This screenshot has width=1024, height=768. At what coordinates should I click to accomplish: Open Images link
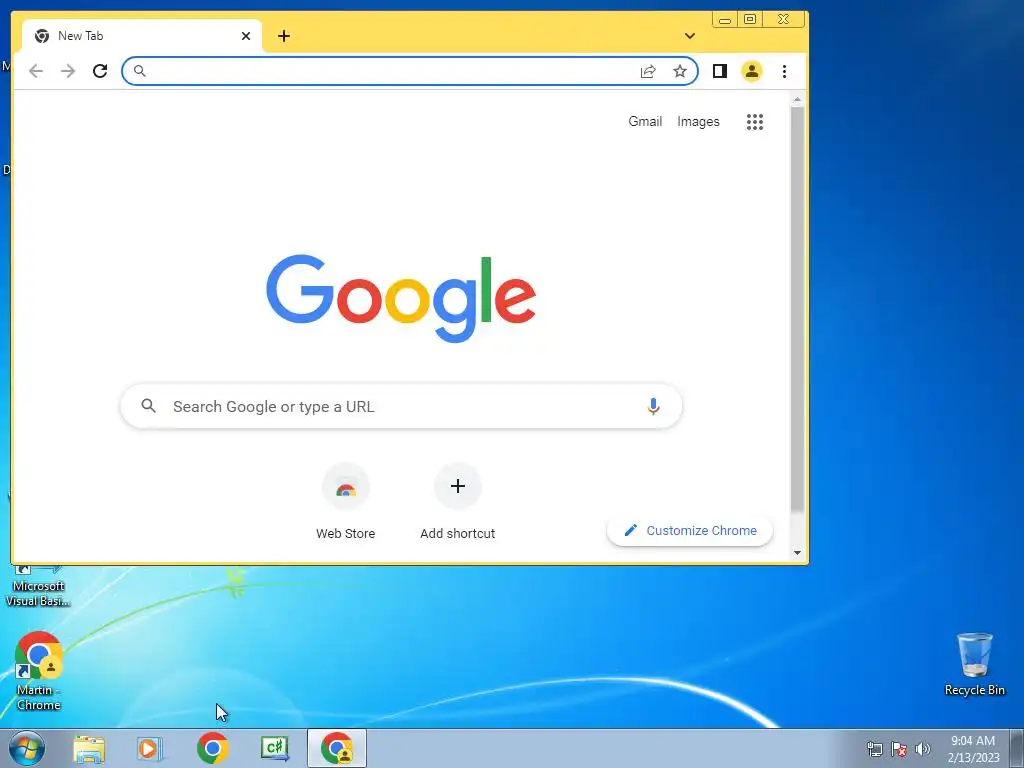point(698,121)
